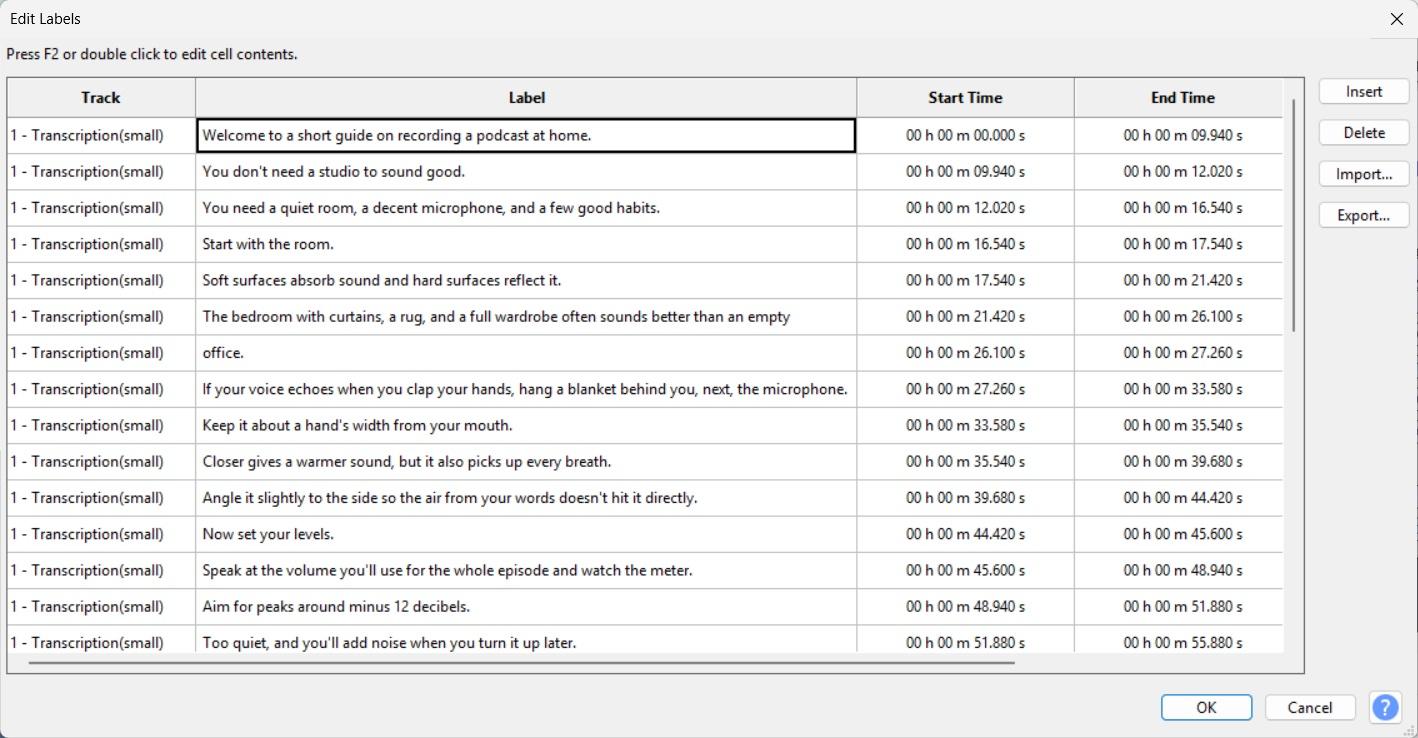The image size is (1418, 738).
Task: Open the Import... dialog button
Action: click(x=1364, y=174)
